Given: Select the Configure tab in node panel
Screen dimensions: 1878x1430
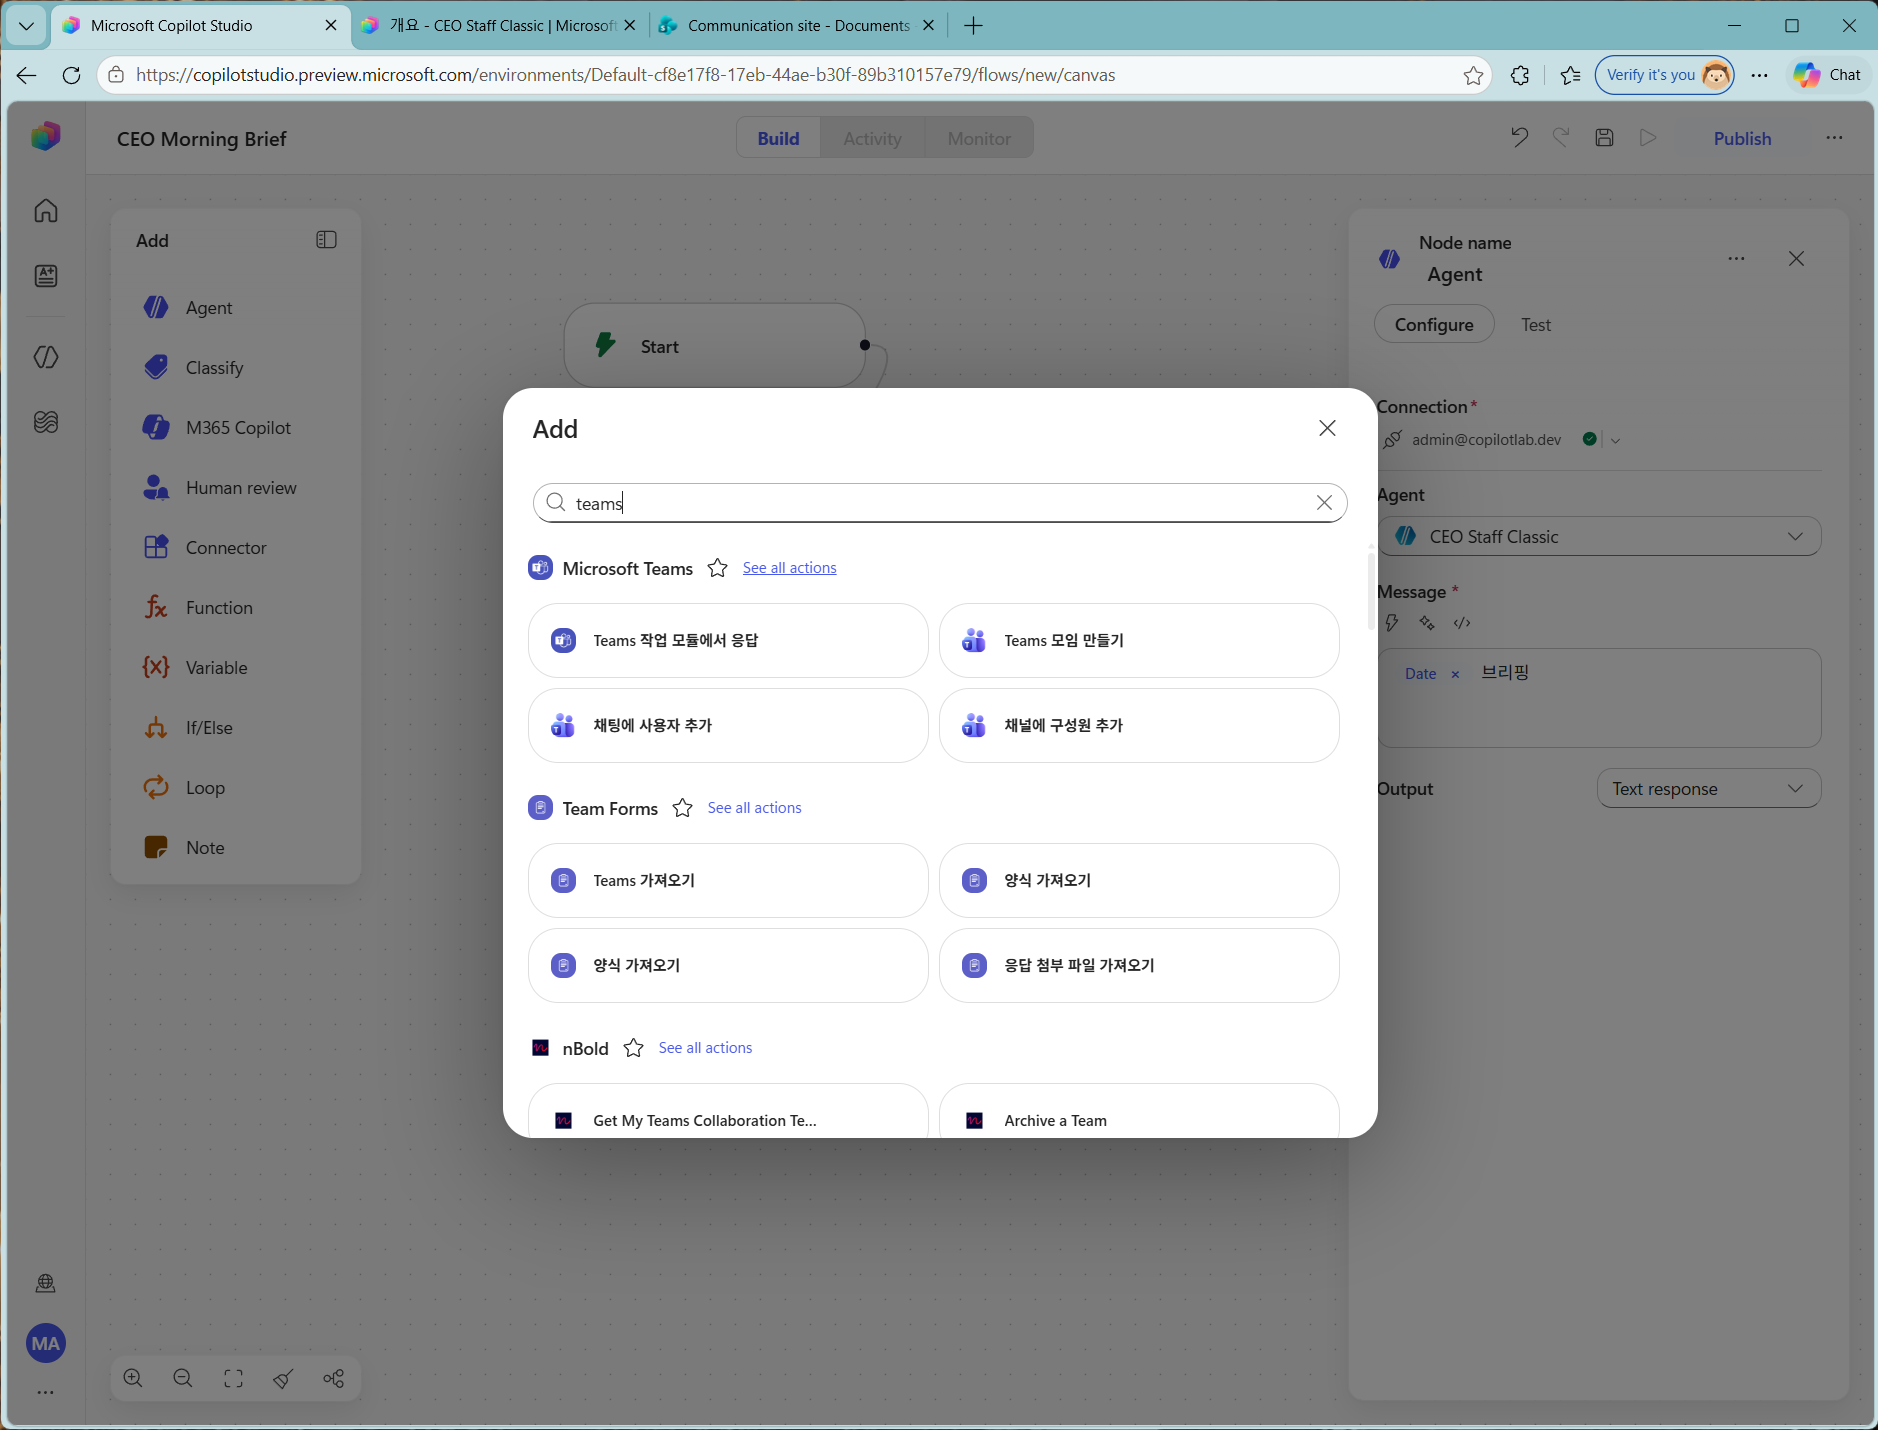Looking at the screenshot, I should tap(1434, 325).
